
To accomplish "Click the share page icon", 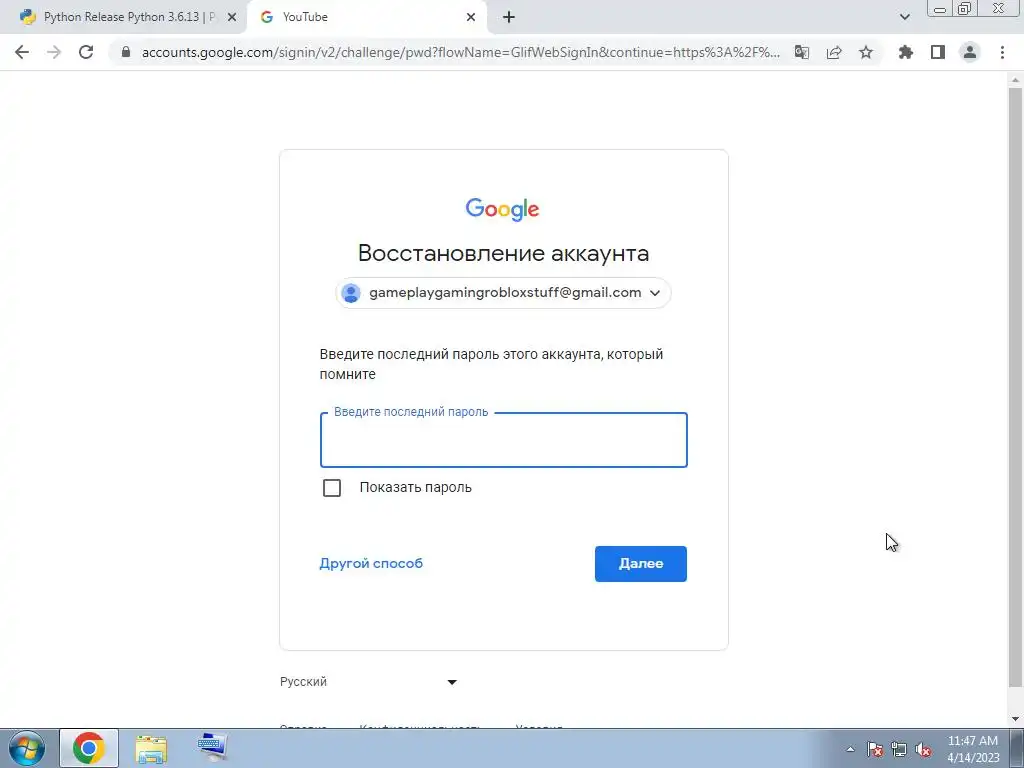I will pos(834,52).
